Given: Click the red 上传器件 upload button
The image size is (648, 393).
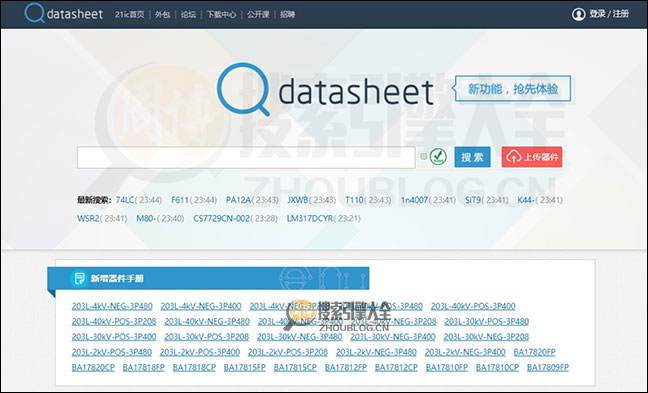Looking at the screenshot, I should click(x=532, y=157).
